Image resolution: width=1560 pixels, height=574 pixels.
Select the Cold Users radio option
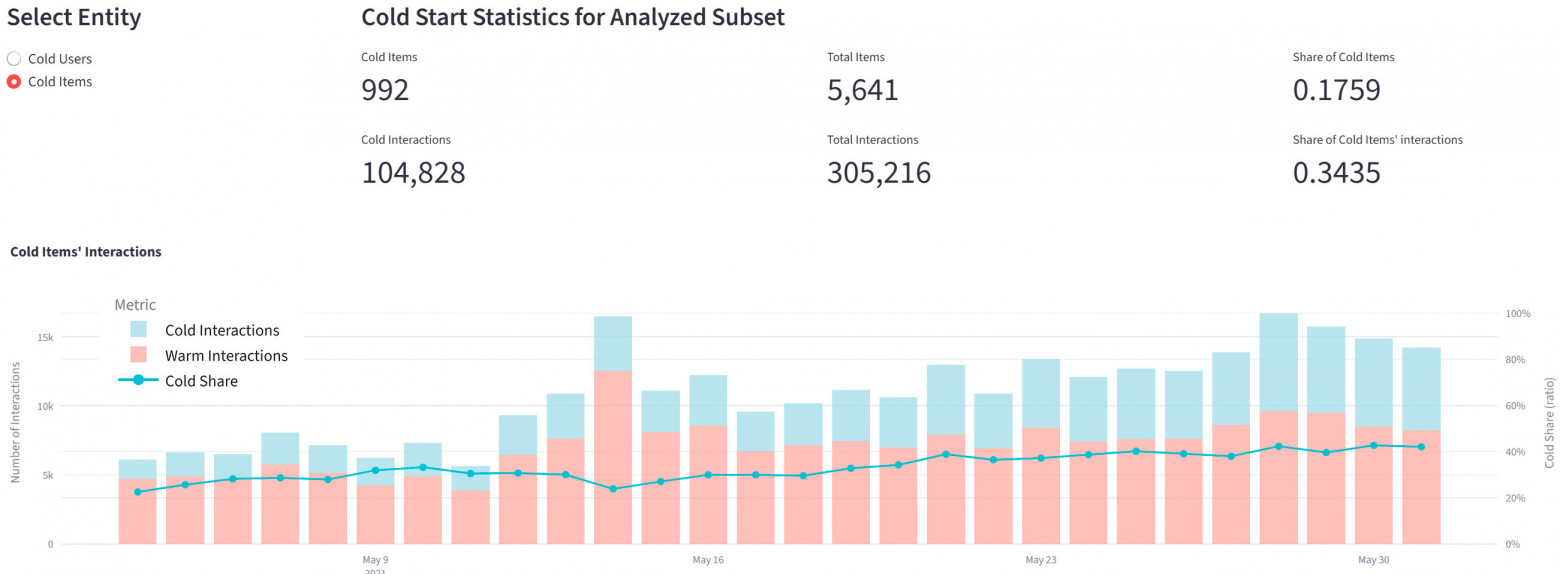[14, 59]
